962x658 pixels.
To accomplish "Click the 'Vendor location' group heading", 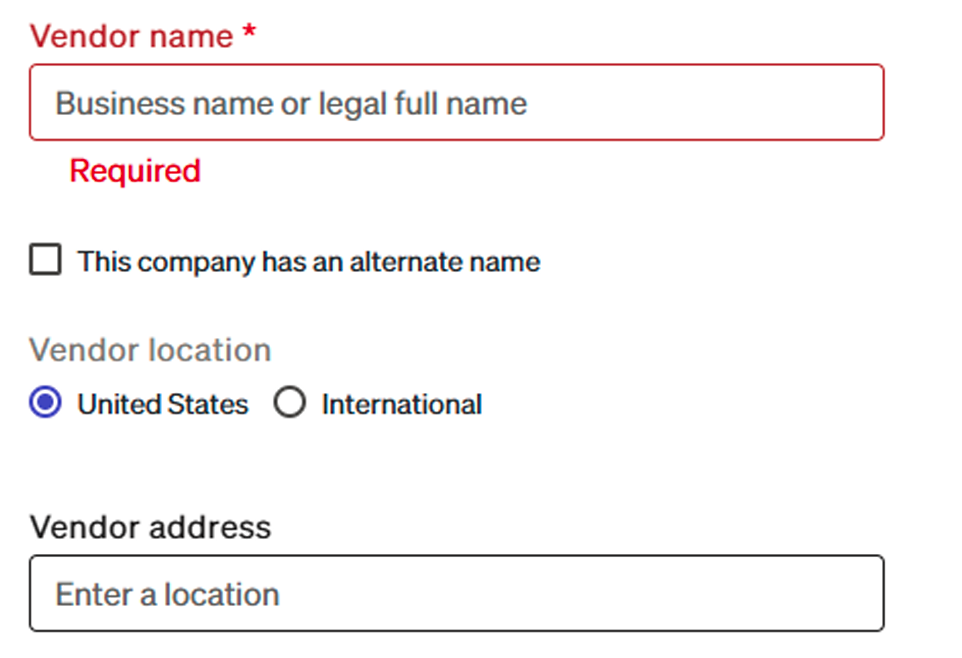I will [150, 351].
